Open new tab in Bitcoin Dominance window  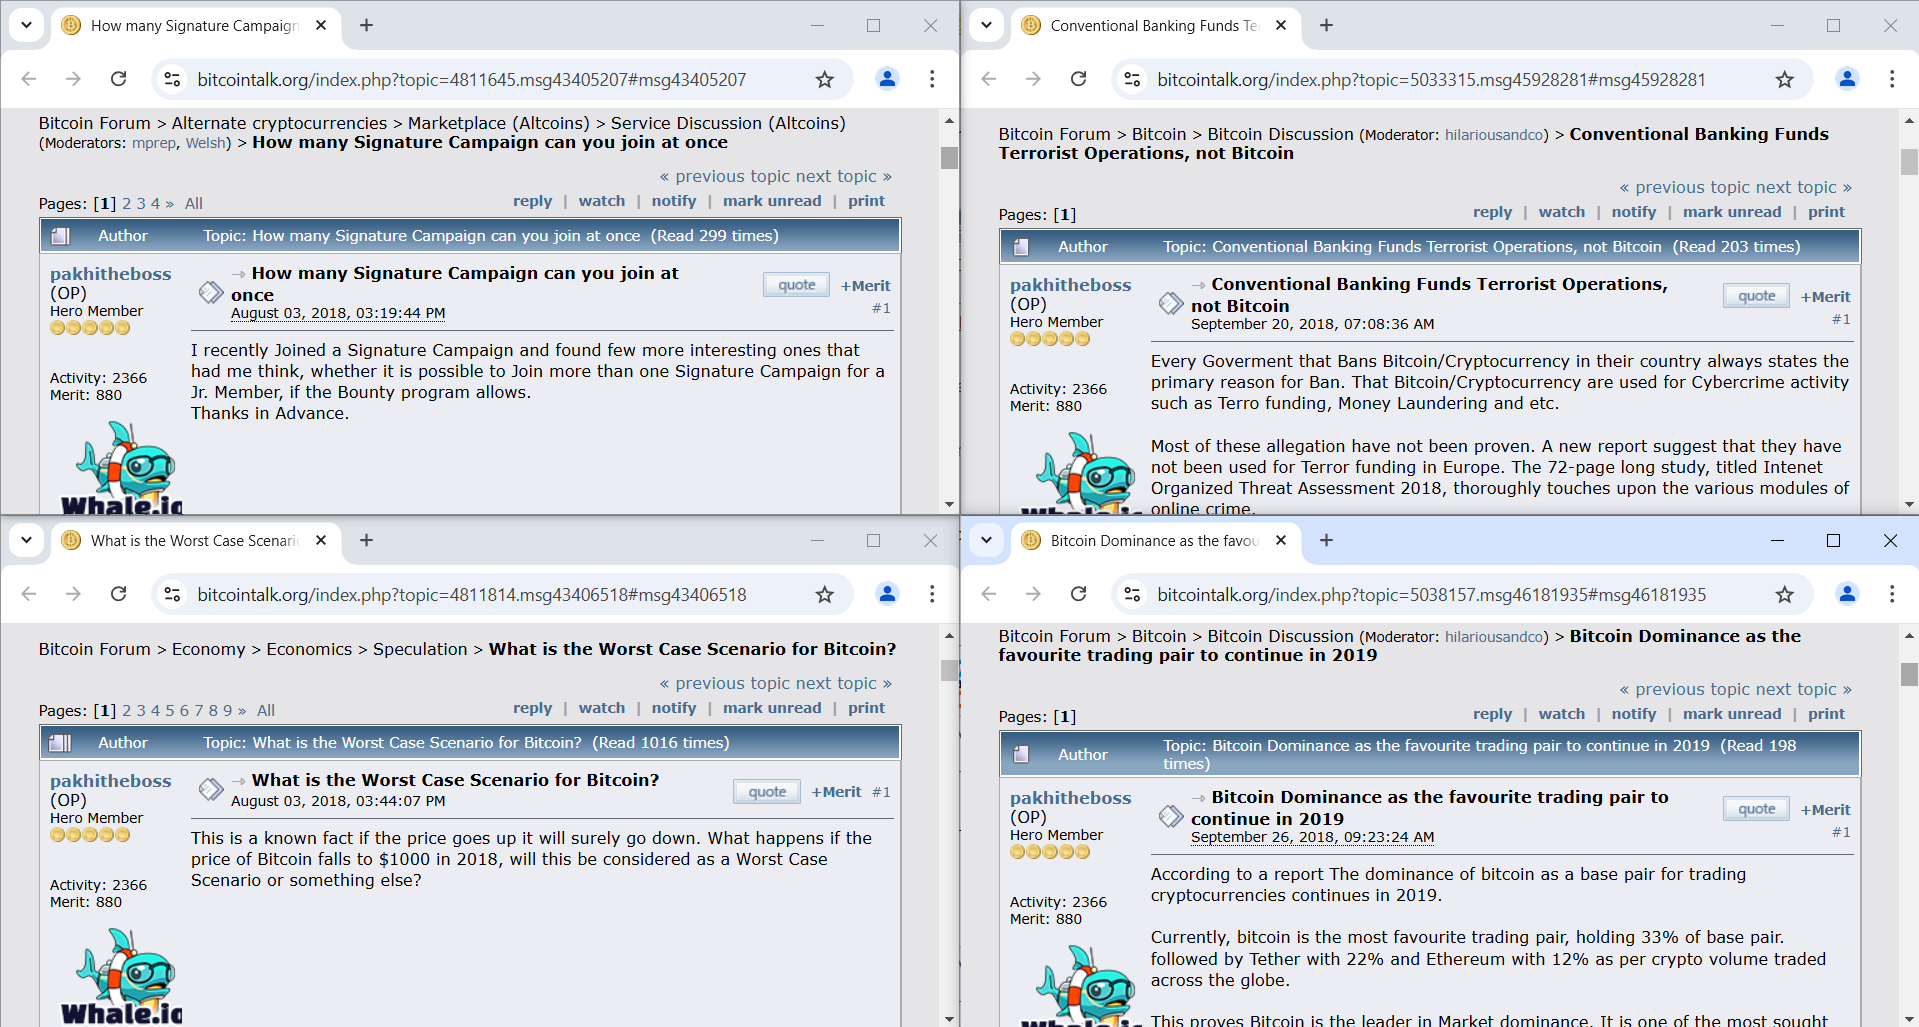tap(1326, 540)
